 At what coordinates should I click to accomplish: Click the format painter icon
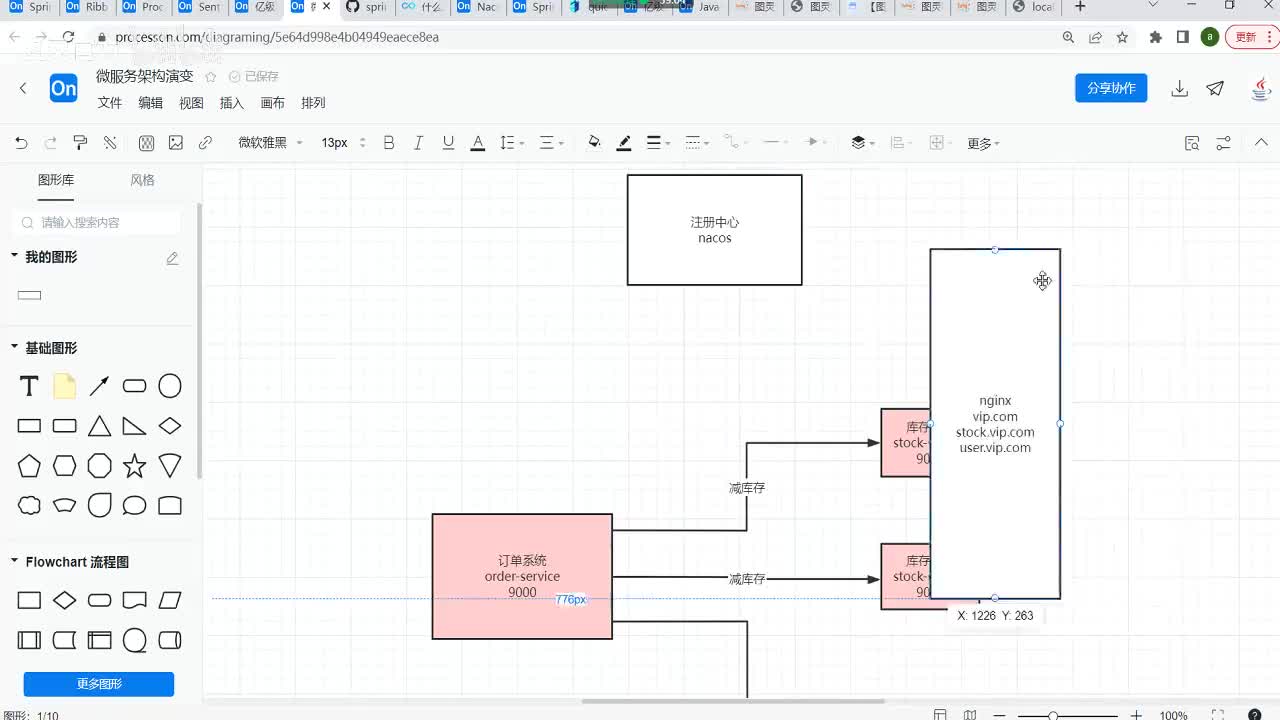81,143
